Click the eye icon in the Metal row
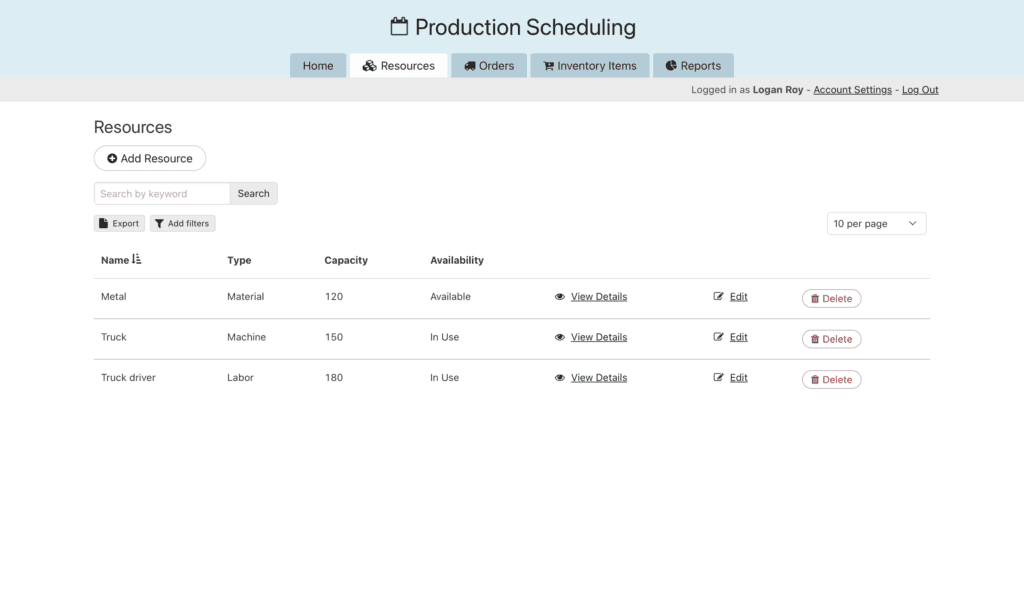The width and height of the screenshot is (1024, 602). click(x=560, y=297)
